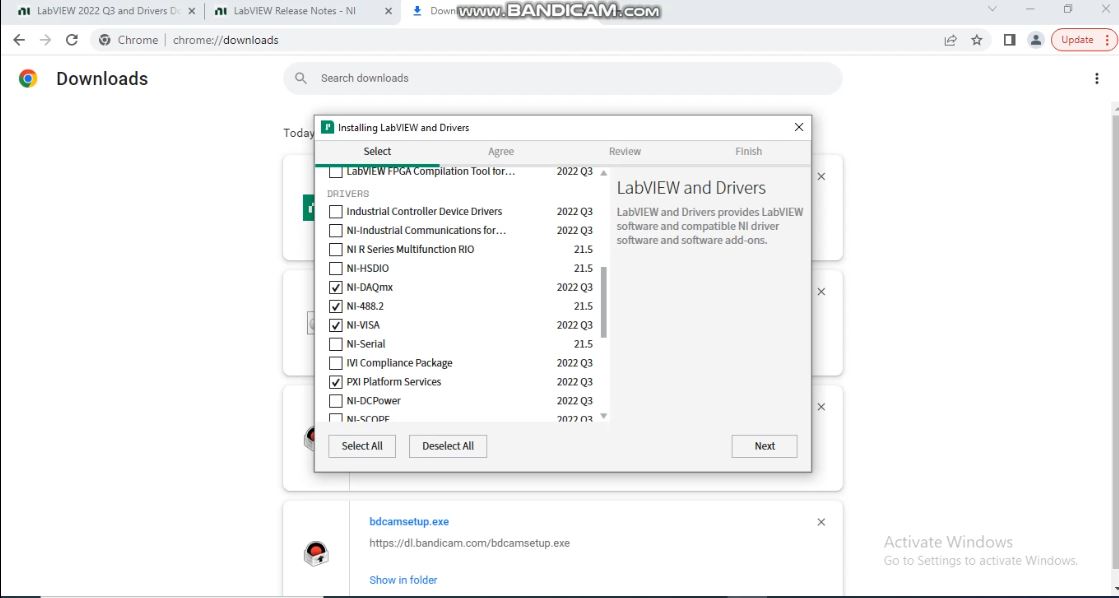The image size is (1119, 598).
Task: Open the Chrome profile avatar
Action: pos(1035,40)
